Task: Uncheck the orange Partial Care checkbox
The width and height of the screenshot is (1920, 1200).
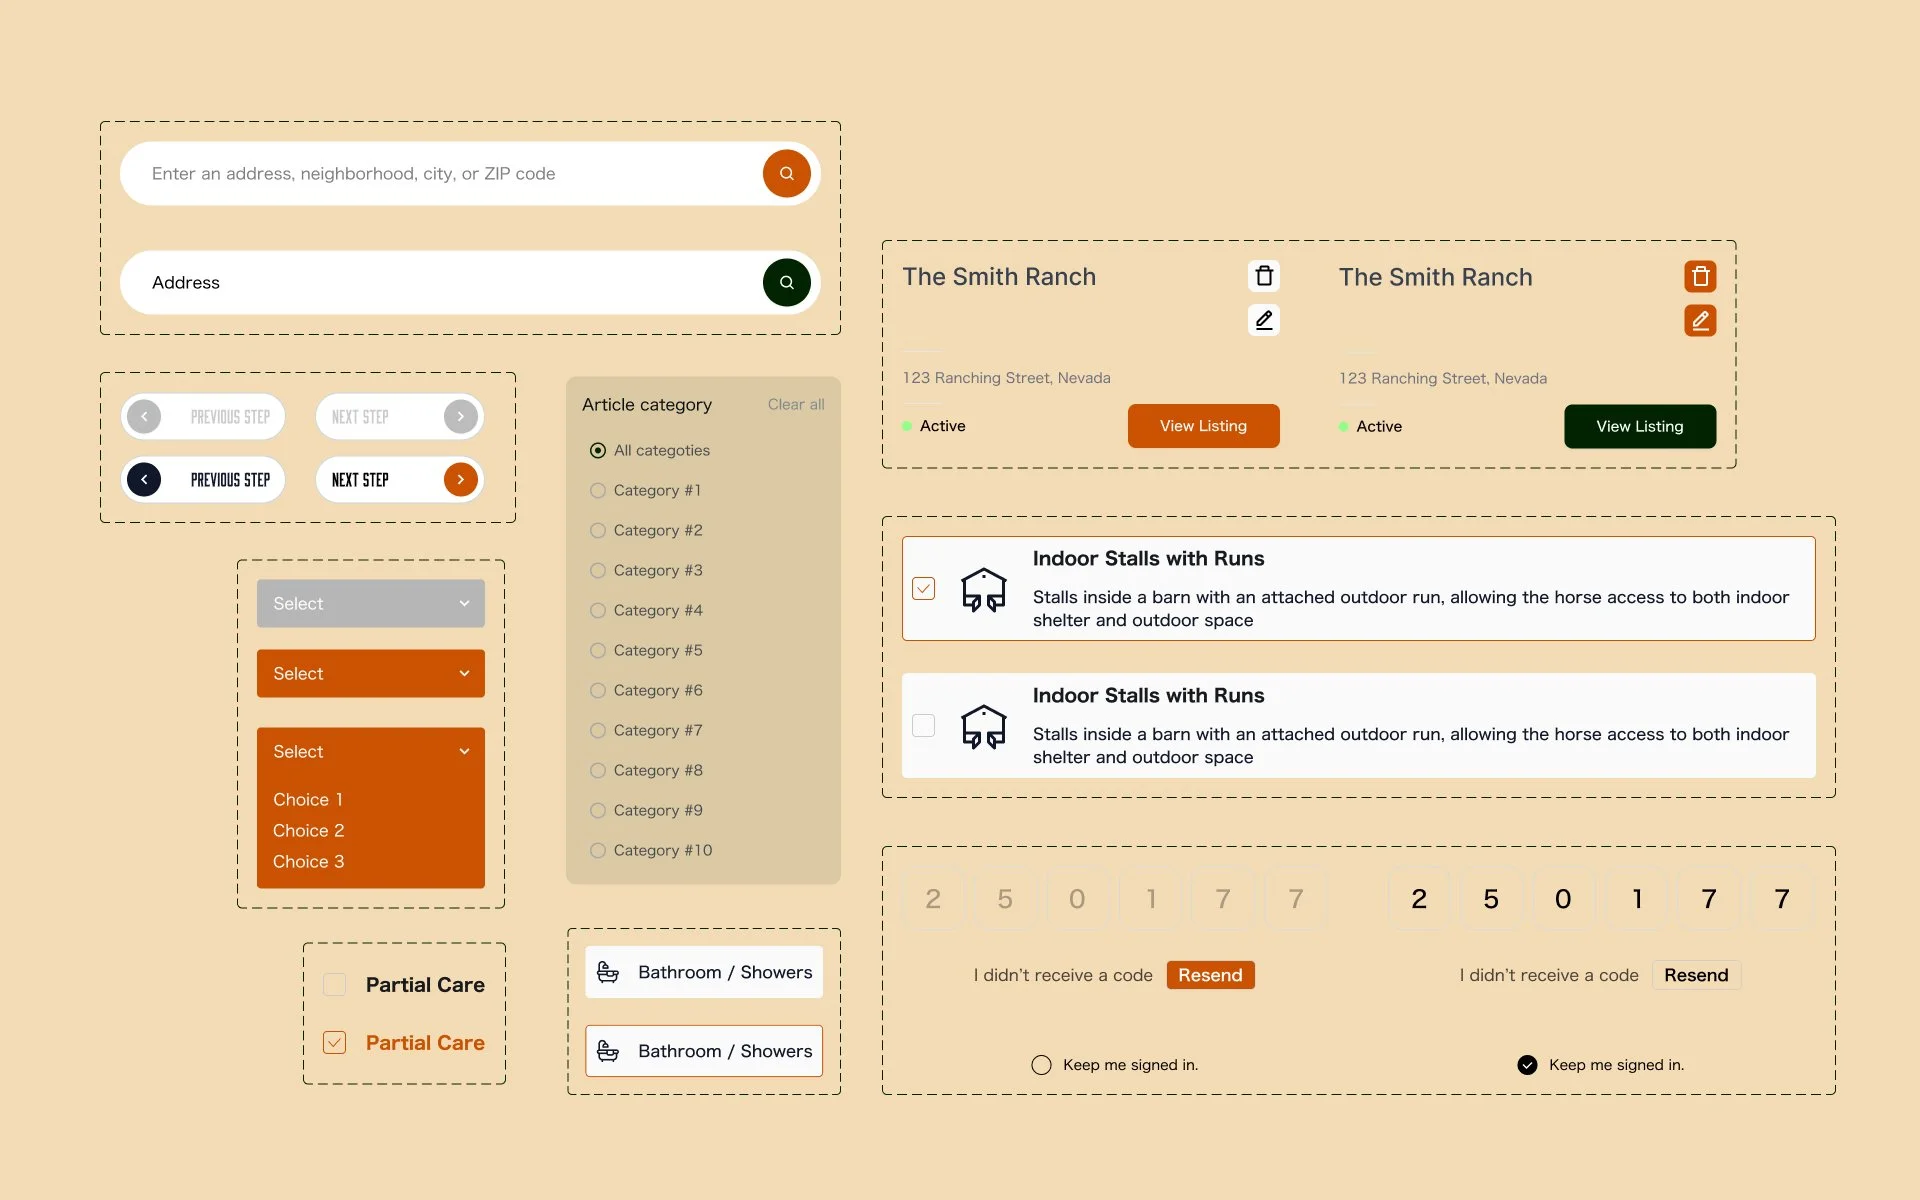Action: [334, 1043]
